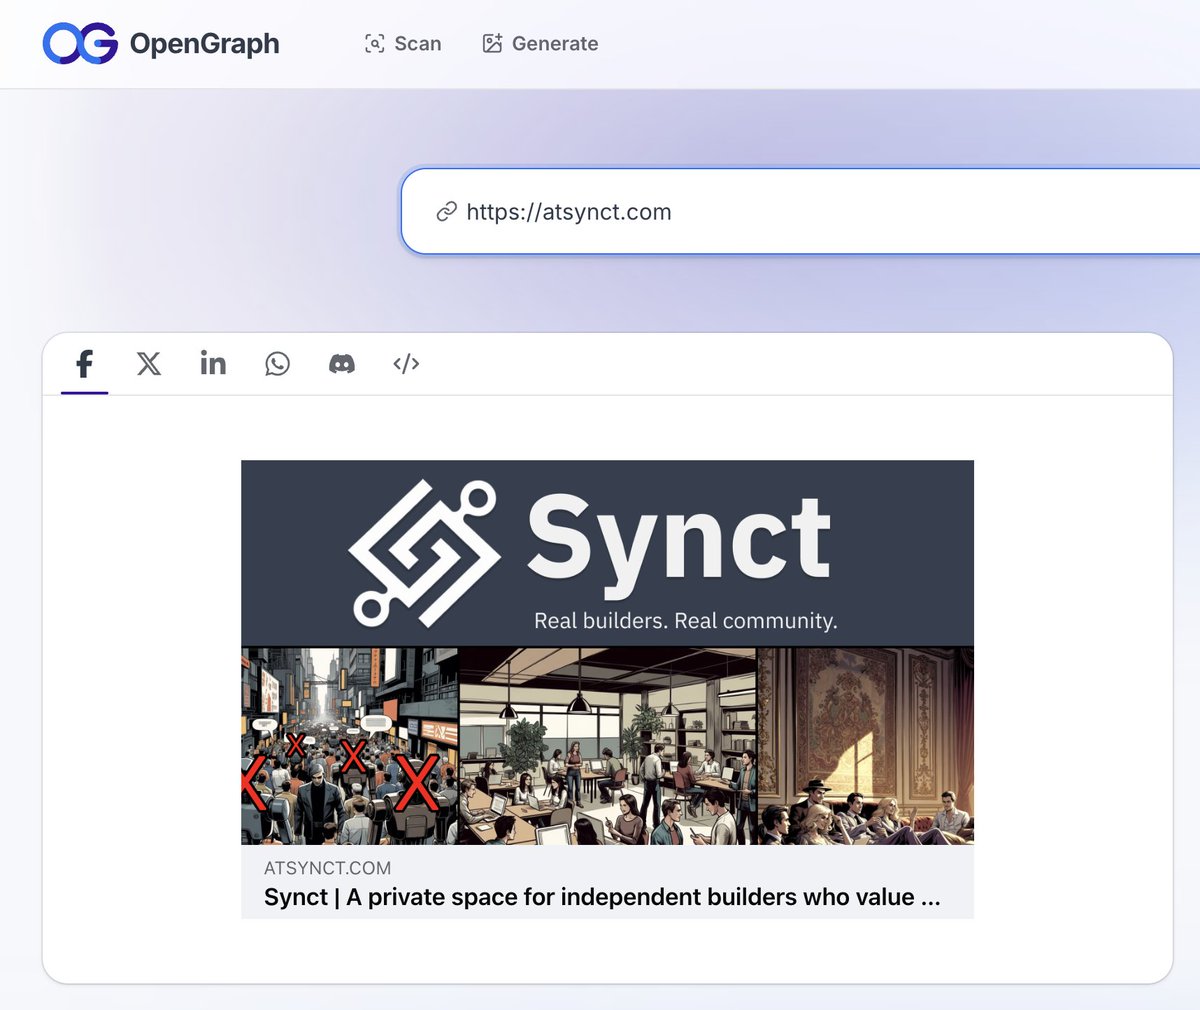Click the title 'Synct | A private space...'

[x=602, y=897]
